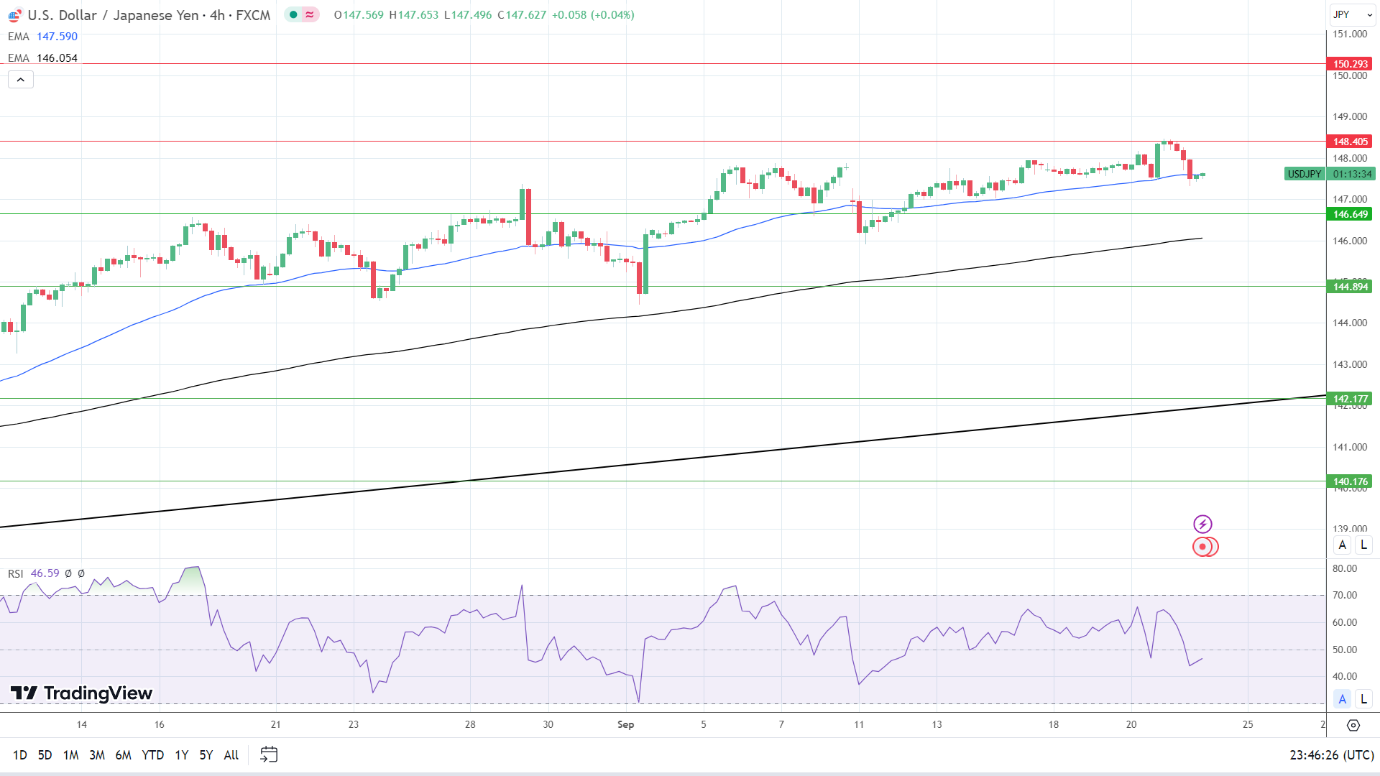Select the RSI indicator label
This screenshot has width=1380, height=776.
pyautogui.click(x=16, y=574)
